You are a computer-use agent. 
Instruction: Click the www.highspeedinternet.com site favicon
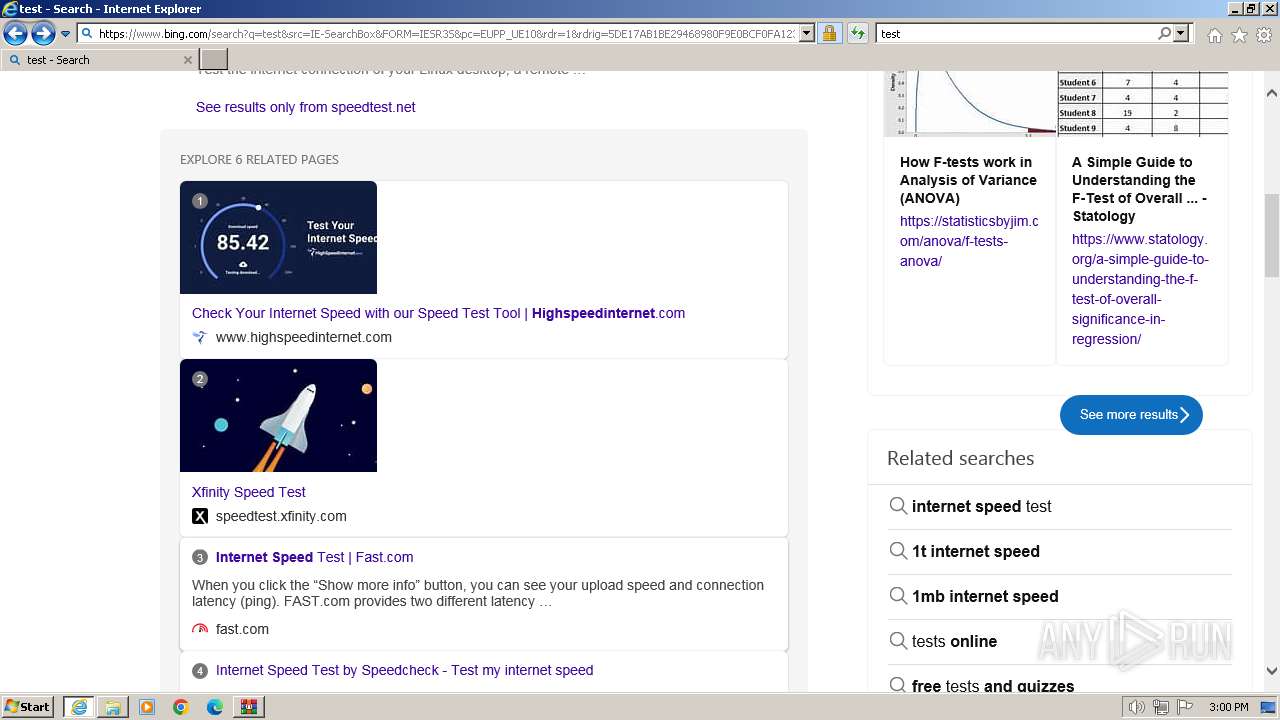pos(200,337)
